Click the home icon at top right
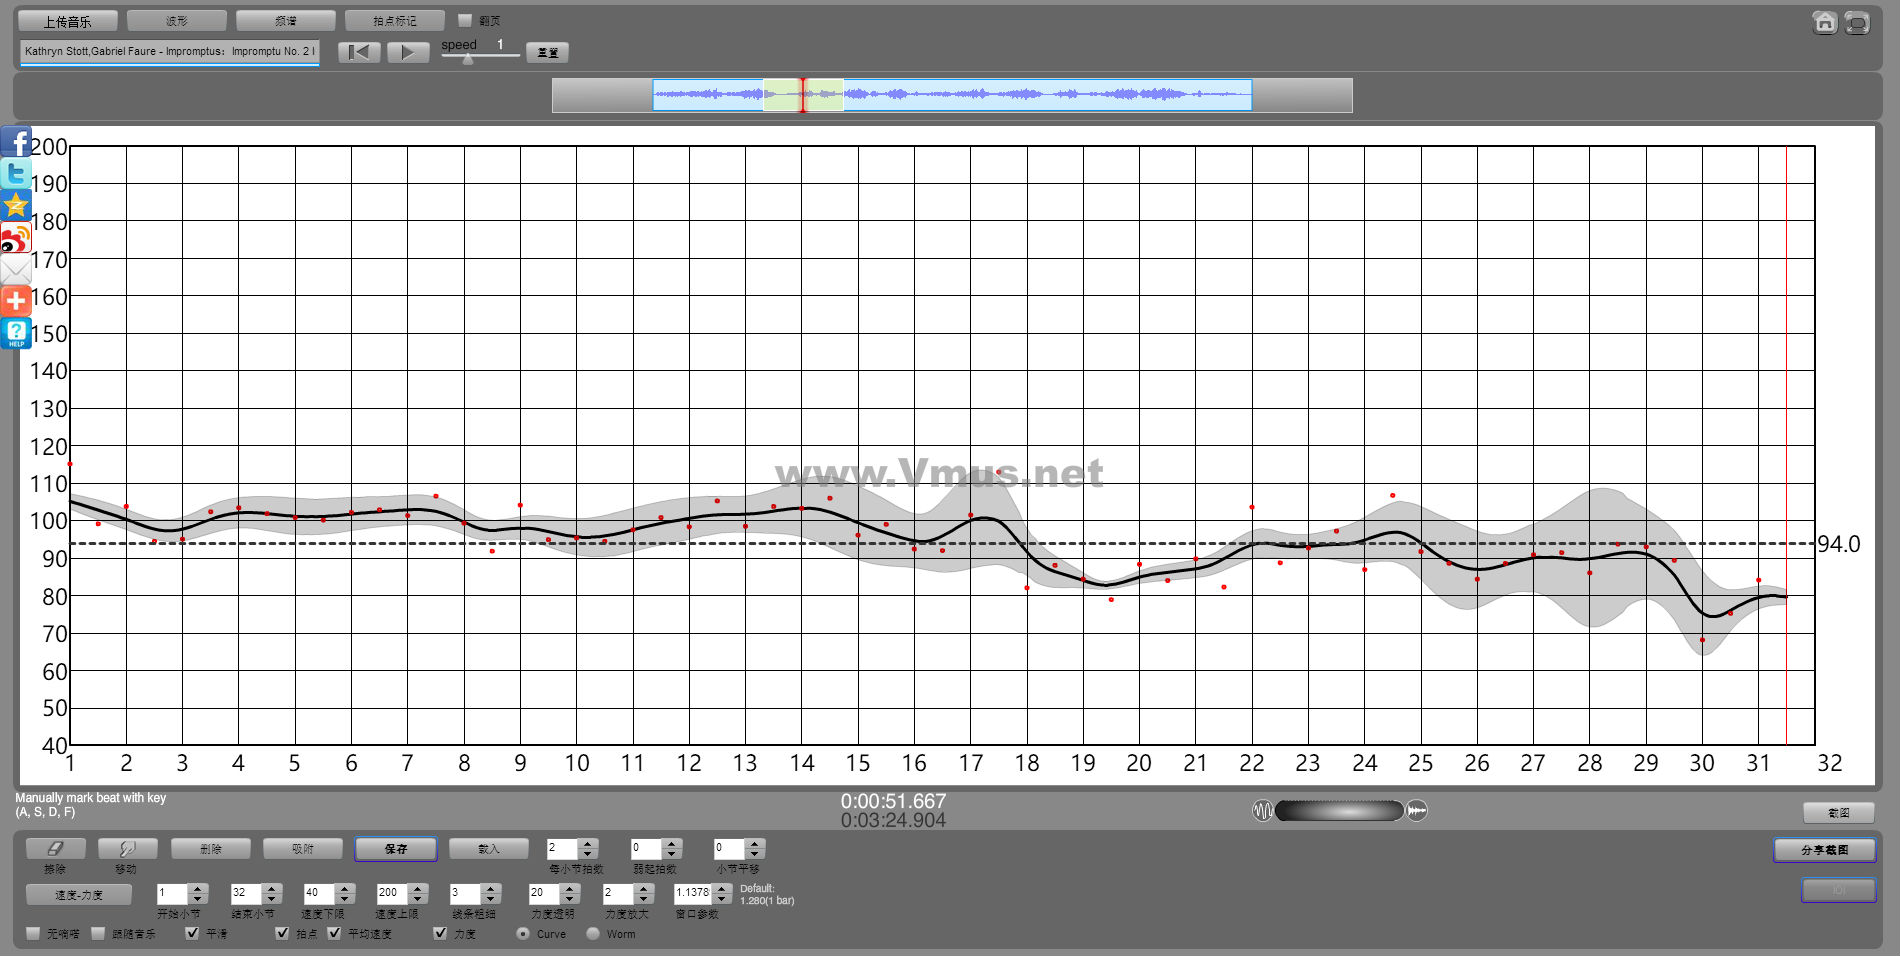This screenshot has width=1900, height=956. click(x=1825, y=22)
